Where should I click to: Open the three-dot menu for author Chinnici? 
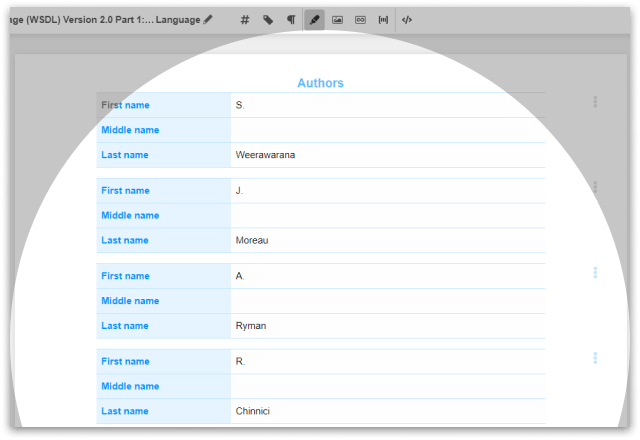tap(595, 358)
